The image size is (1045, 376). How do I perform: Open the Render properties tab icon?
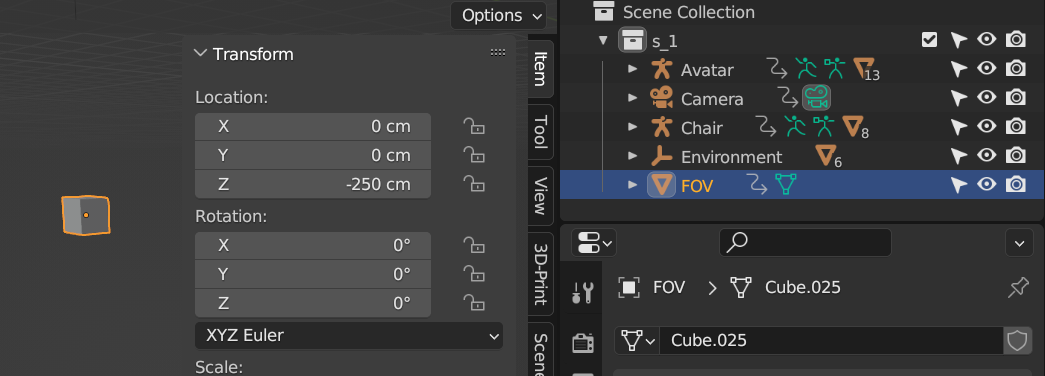[x=583, y=343]
